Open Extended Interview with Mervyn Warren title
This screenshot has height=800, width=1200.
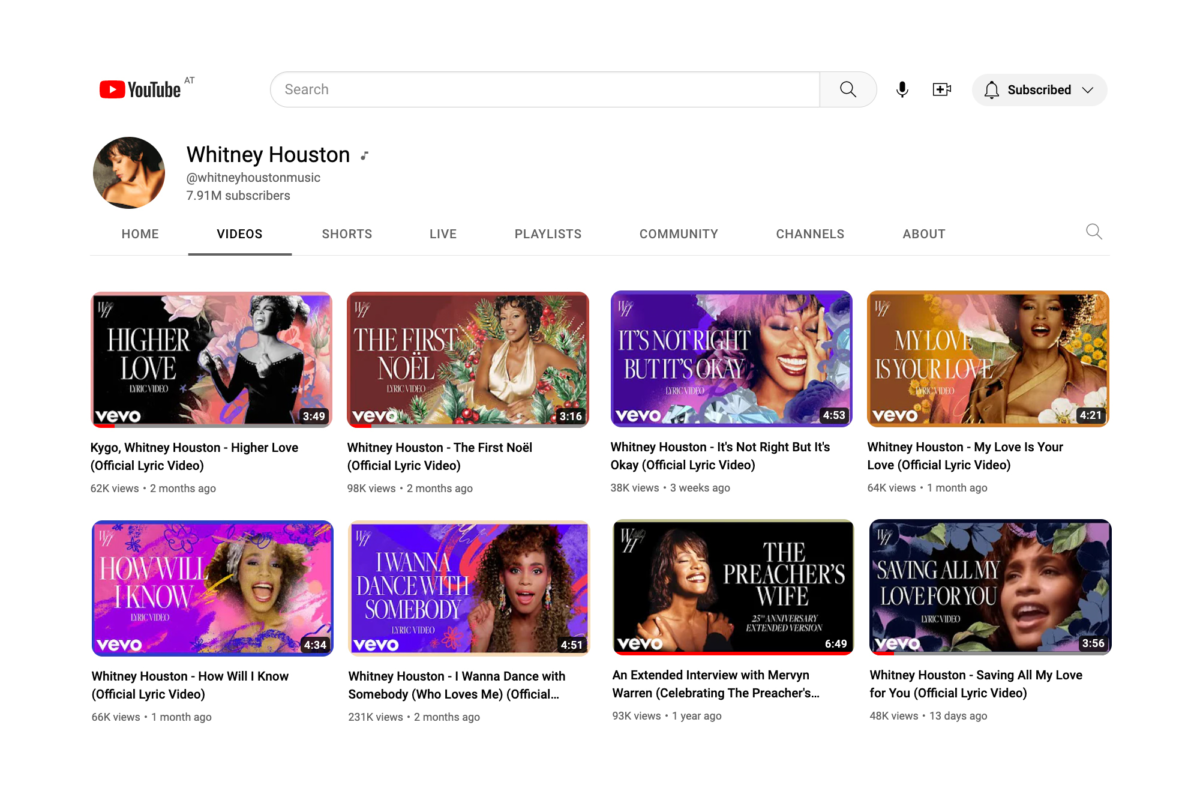click(x=716, y=684)
